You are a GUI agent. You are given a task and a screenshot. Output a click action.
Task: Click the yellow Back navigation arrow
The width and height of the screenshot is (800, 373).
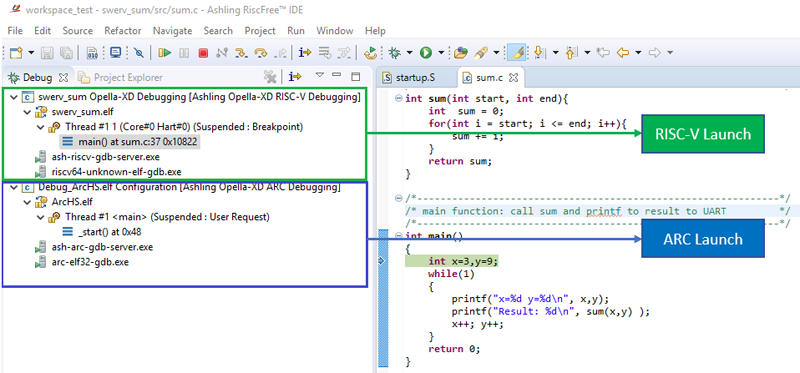622,53
